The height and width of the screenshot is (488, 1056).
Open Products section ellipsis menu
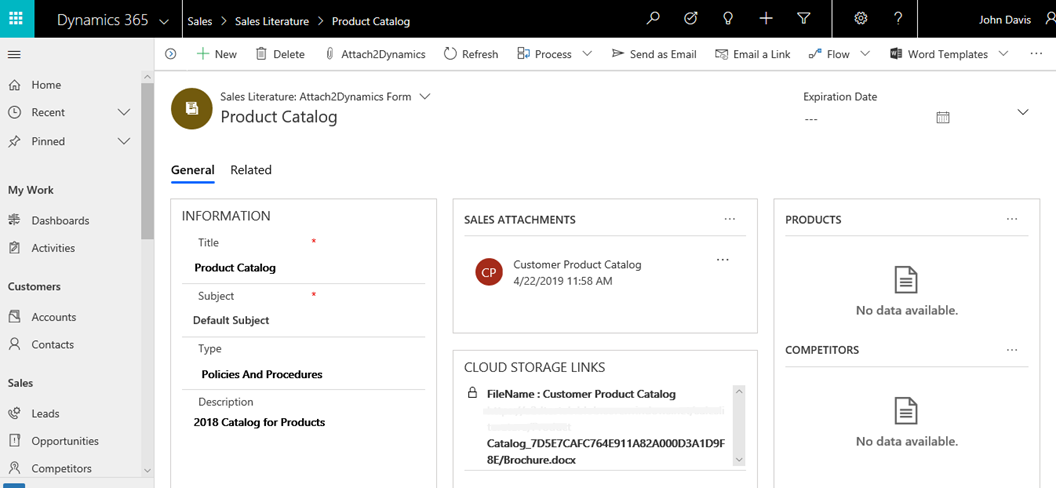coord(1012,219)
